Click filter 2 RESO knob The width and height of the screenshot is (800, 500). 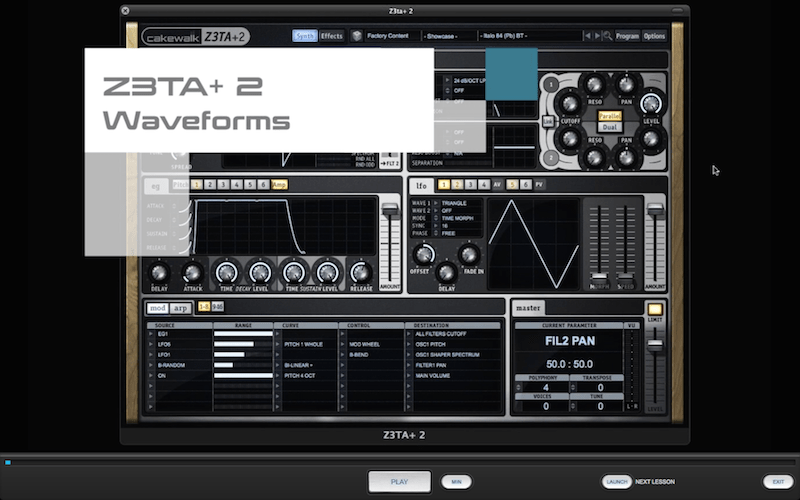point(594,158)
